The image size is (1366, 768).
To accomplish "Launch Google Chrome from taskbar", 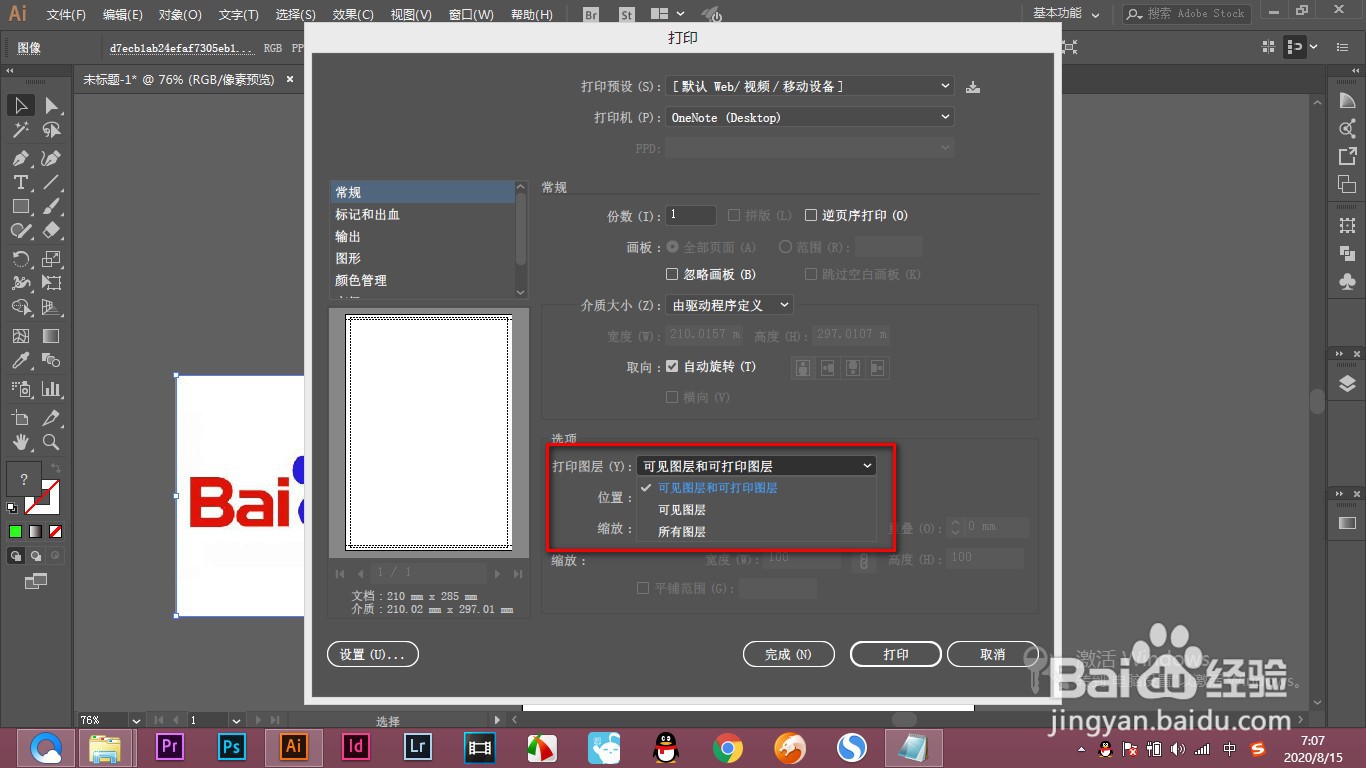I will point(728,747).
